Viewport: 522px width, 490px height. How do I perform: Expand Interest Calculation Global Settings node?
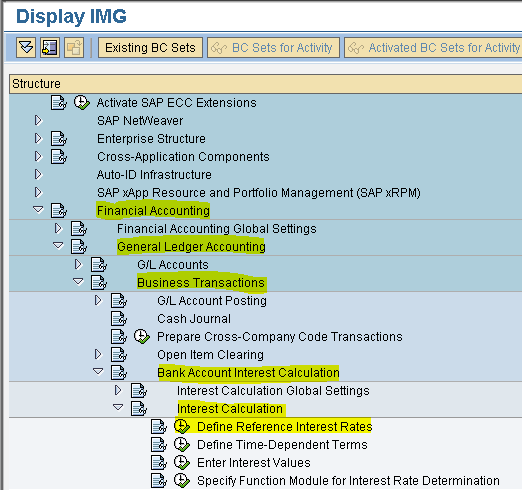(x=118, y=390)
